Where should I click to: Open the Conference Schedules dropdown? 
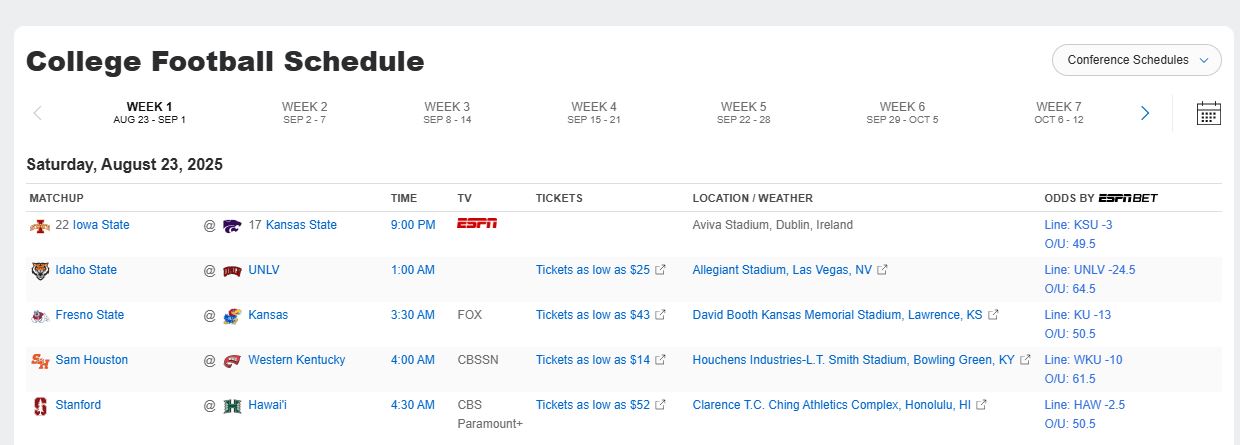(x=1137, y=60)
